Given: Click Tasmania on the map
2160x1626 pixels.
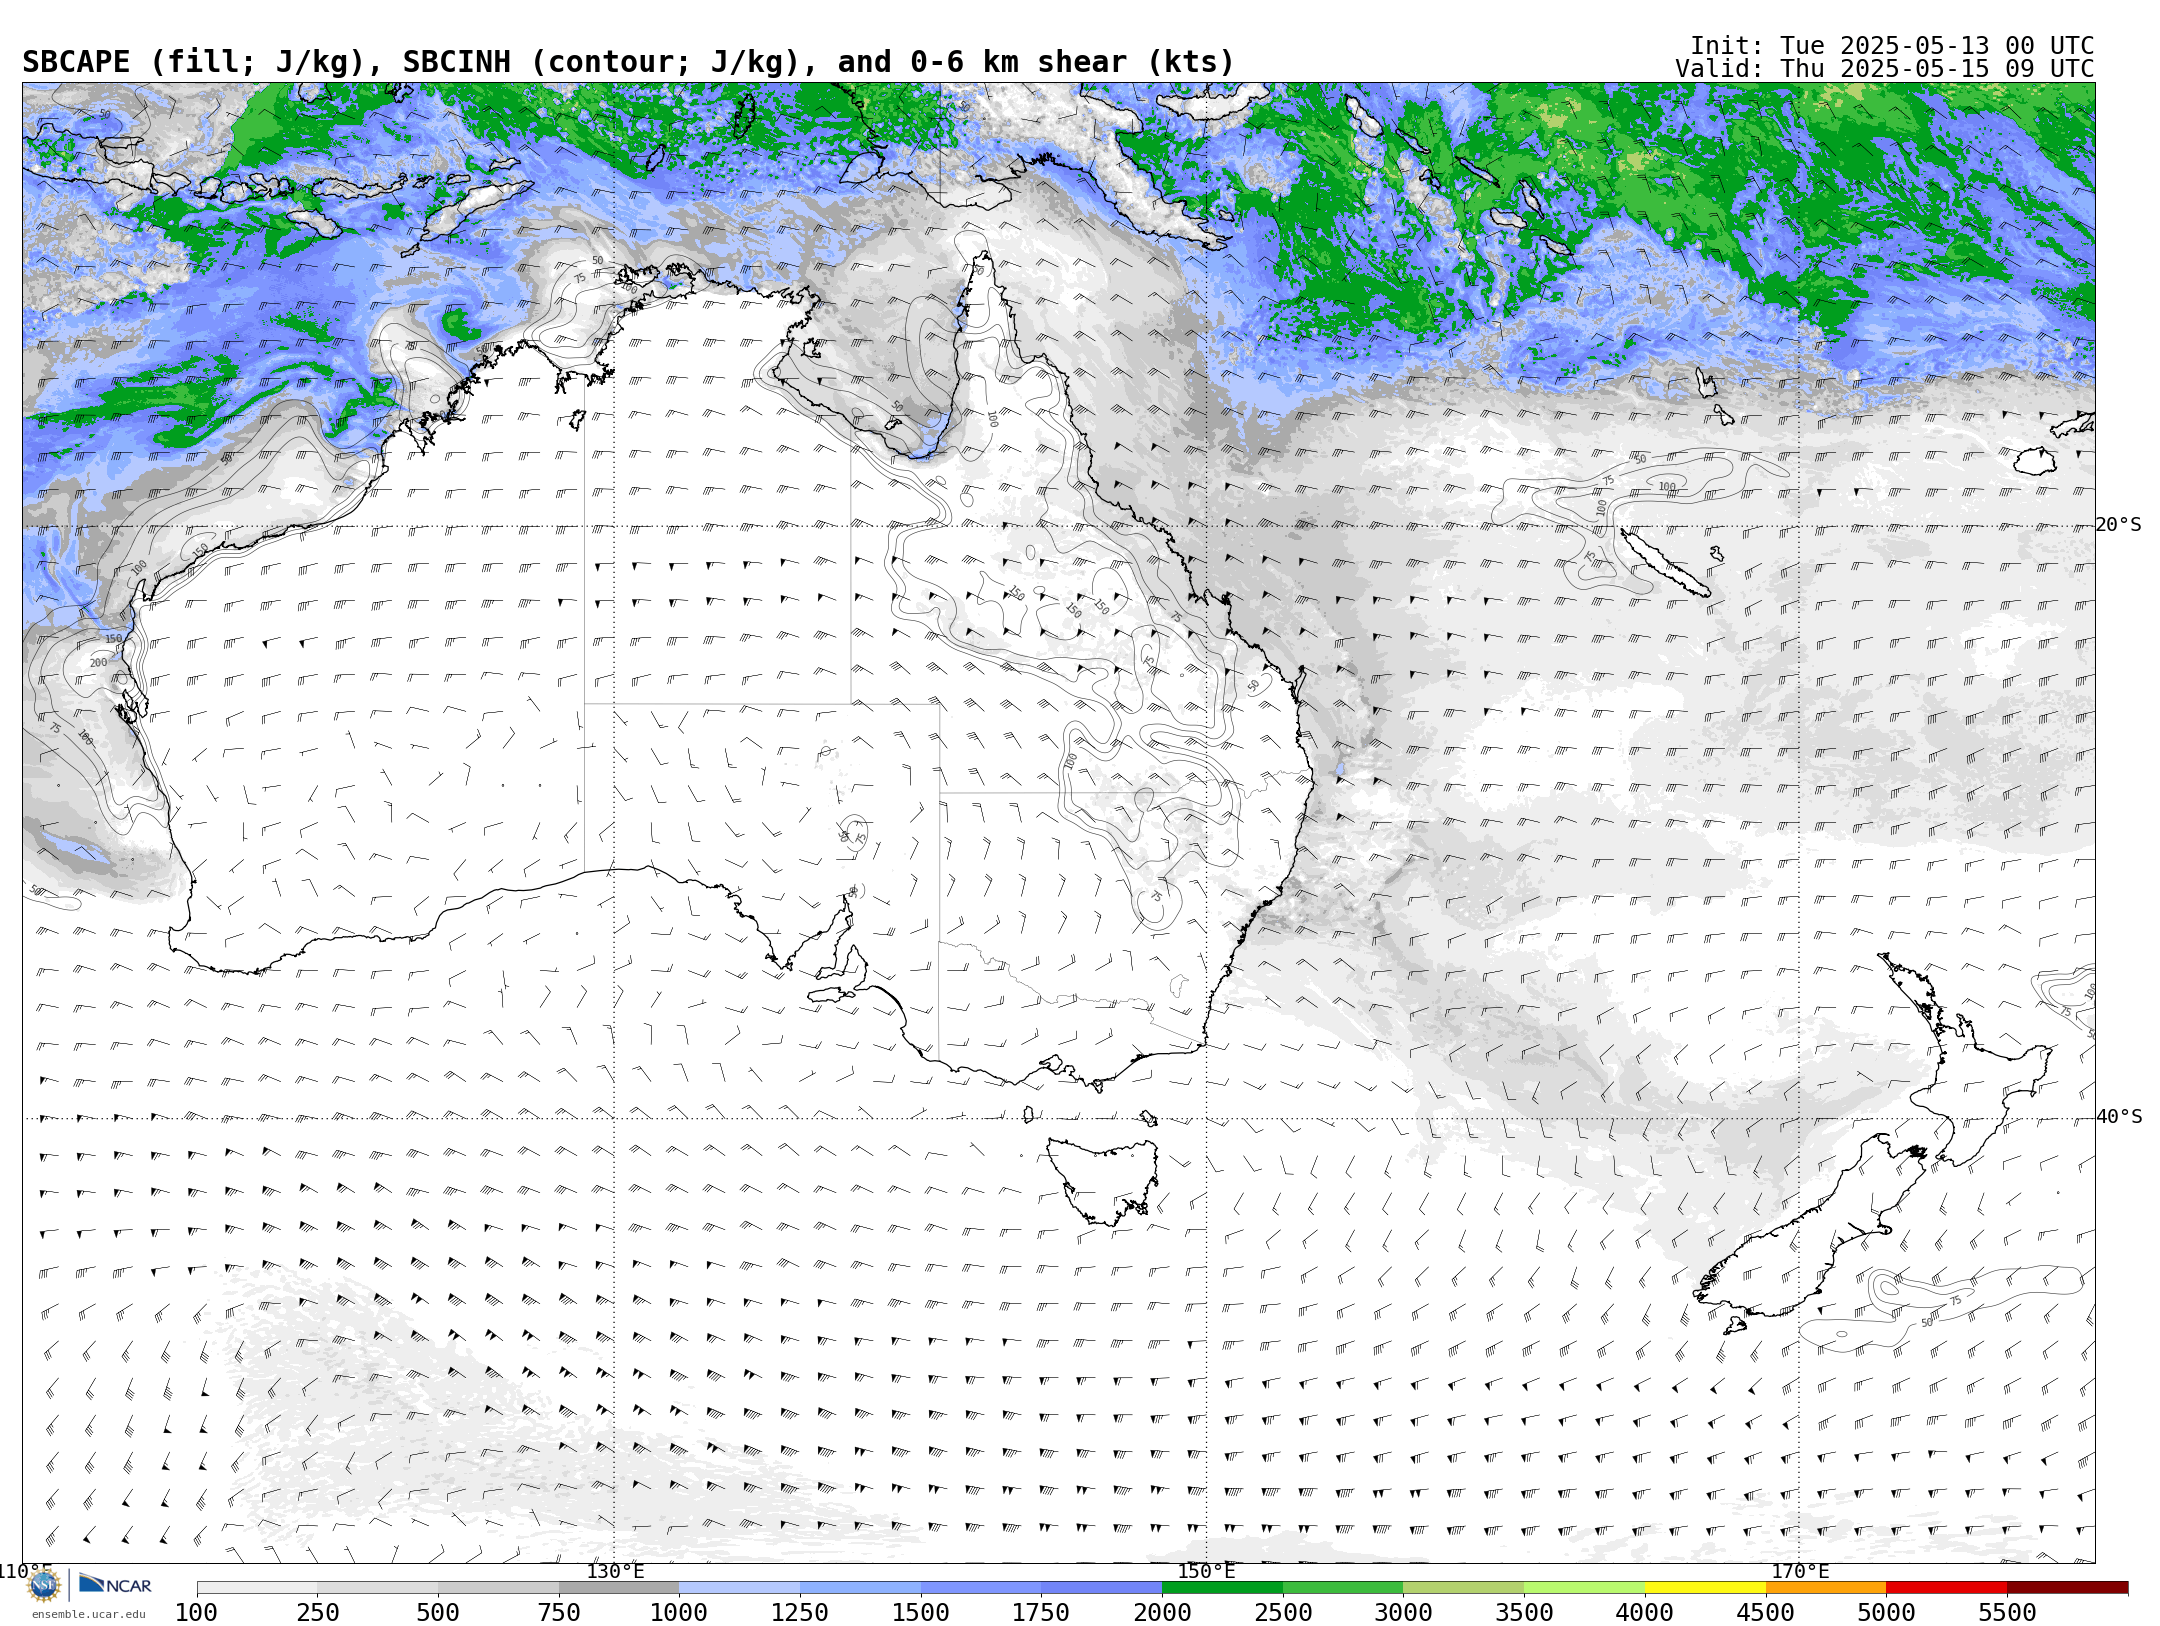Looking at the screenshot, I should pos(1105,1180).
